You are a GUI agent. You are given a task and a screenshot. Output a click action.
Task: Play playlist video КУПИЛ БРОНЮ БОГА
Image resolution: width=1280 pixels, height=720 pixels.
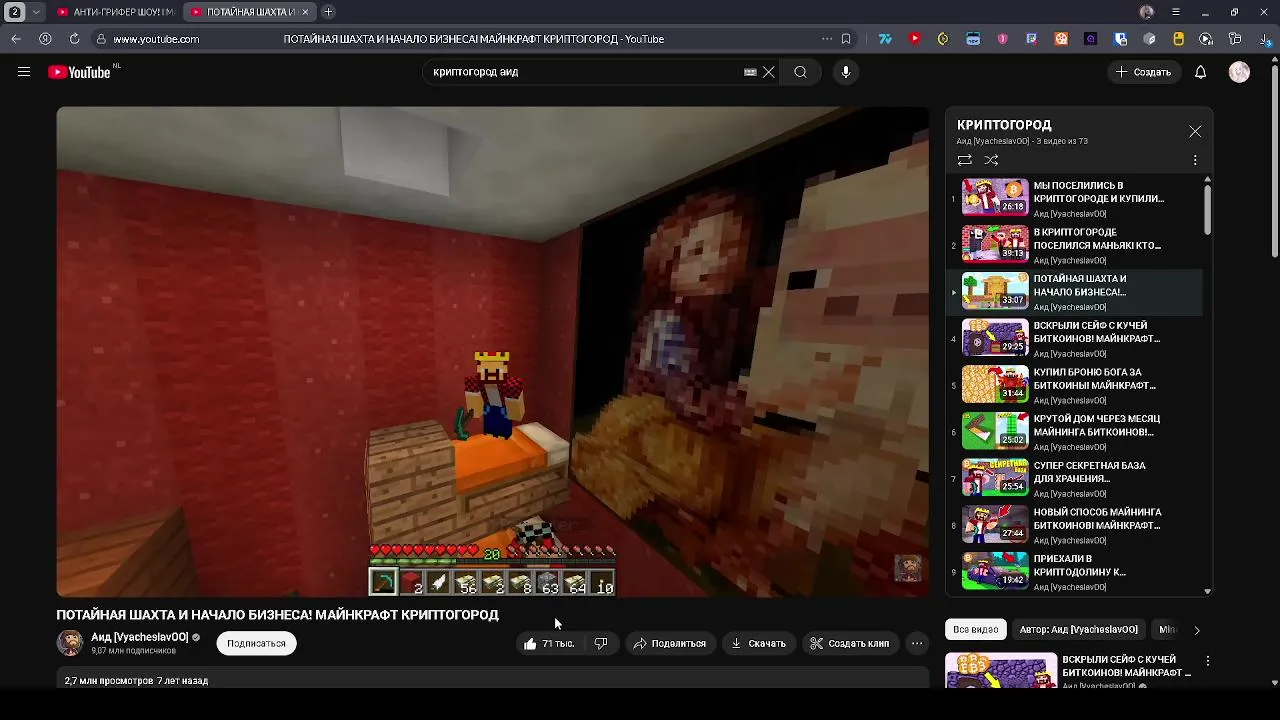pos(1075,385)
